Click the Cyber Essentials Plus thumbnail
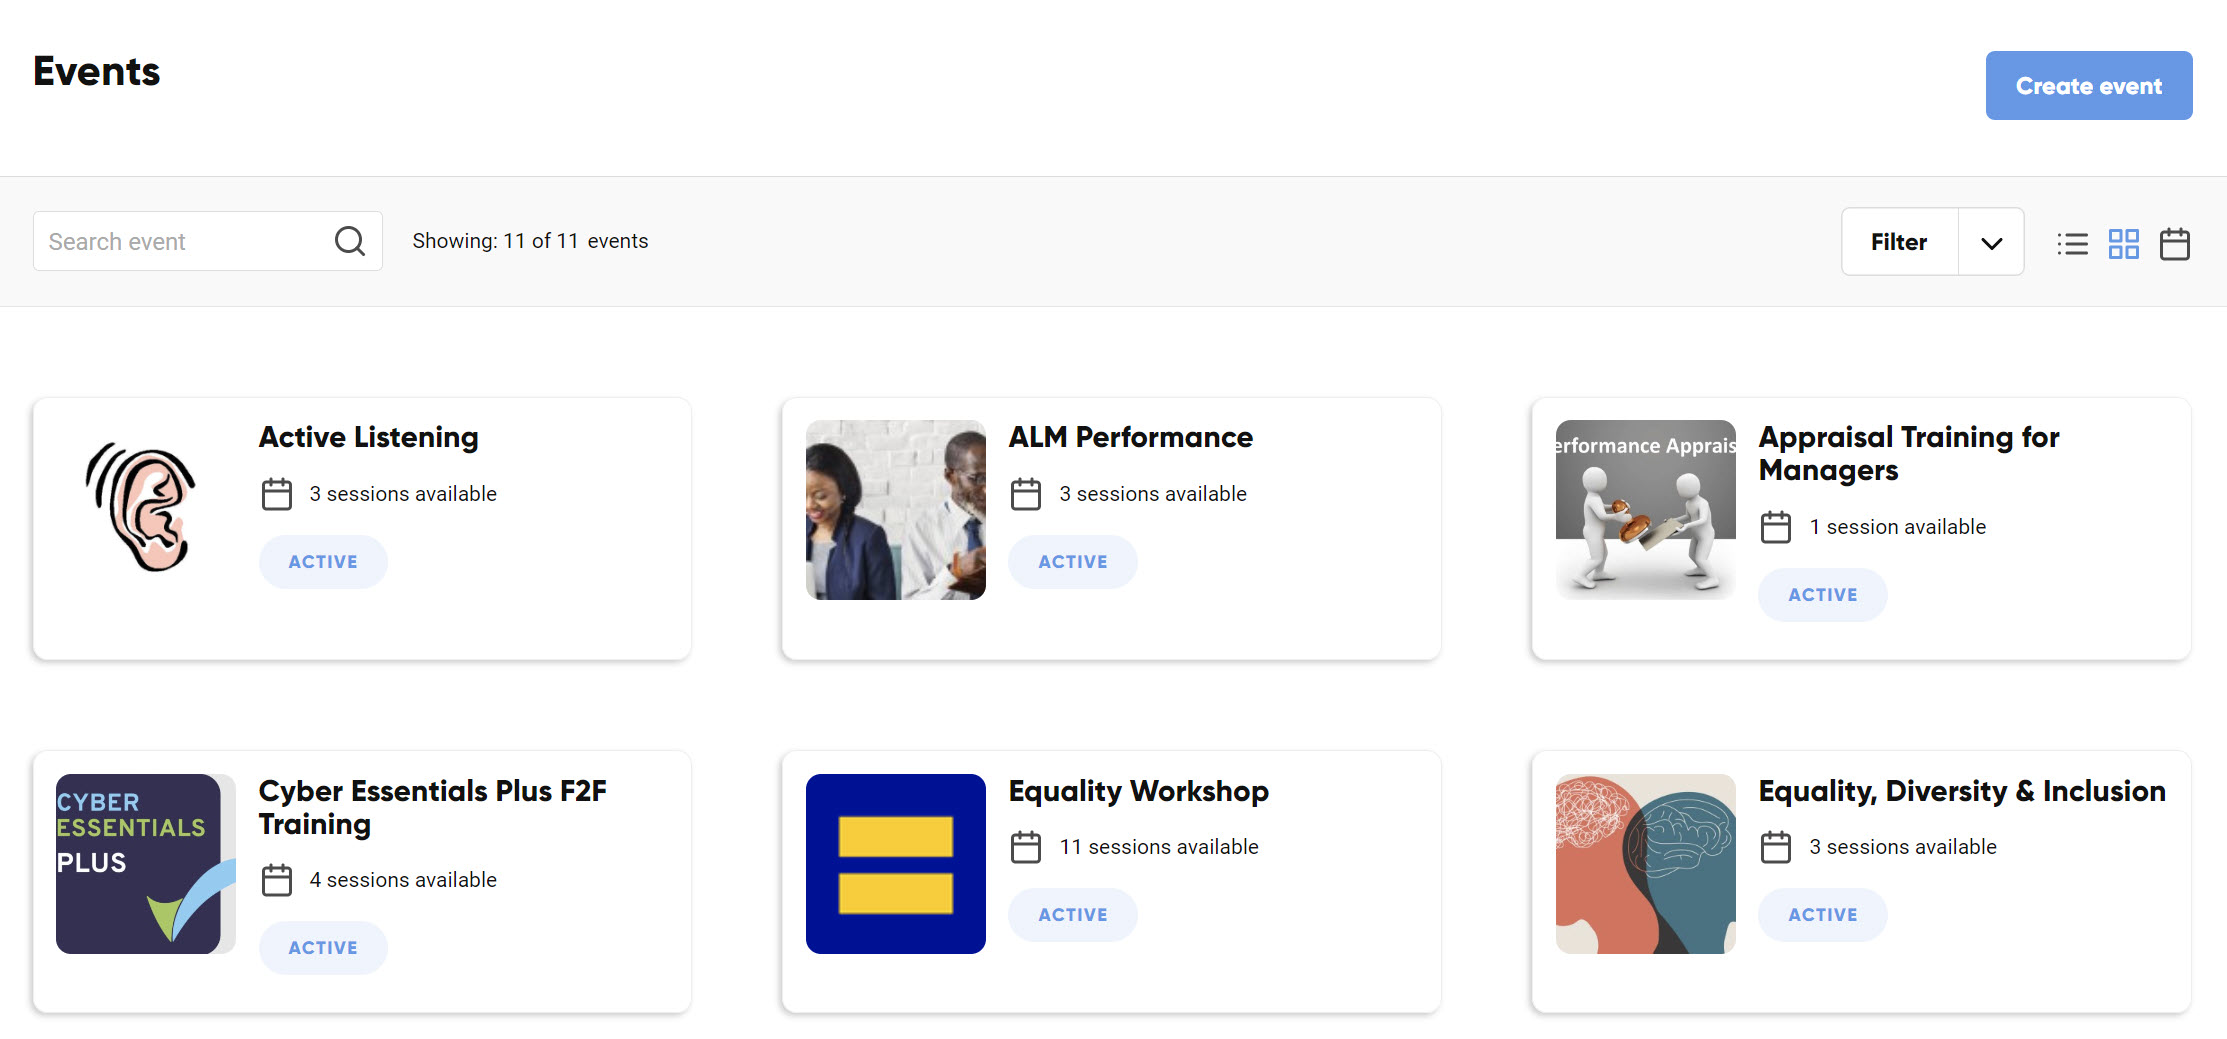The height and width of the screenshot is (1039, 2227). [x=146, y=864]
